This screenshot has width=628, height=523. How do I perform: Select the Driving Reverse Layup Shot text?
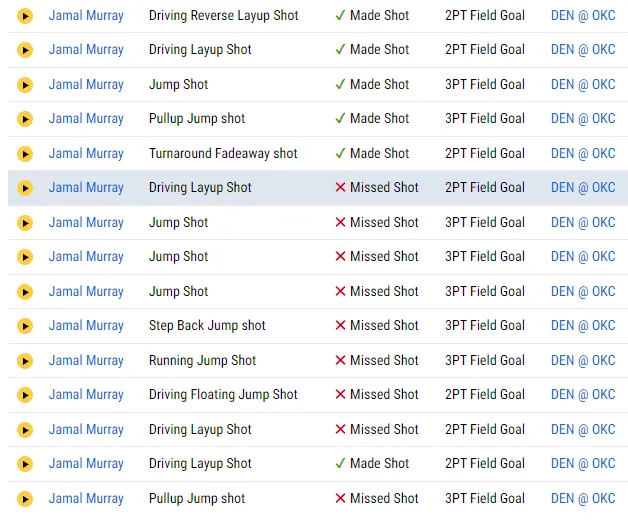pos(223,15)
